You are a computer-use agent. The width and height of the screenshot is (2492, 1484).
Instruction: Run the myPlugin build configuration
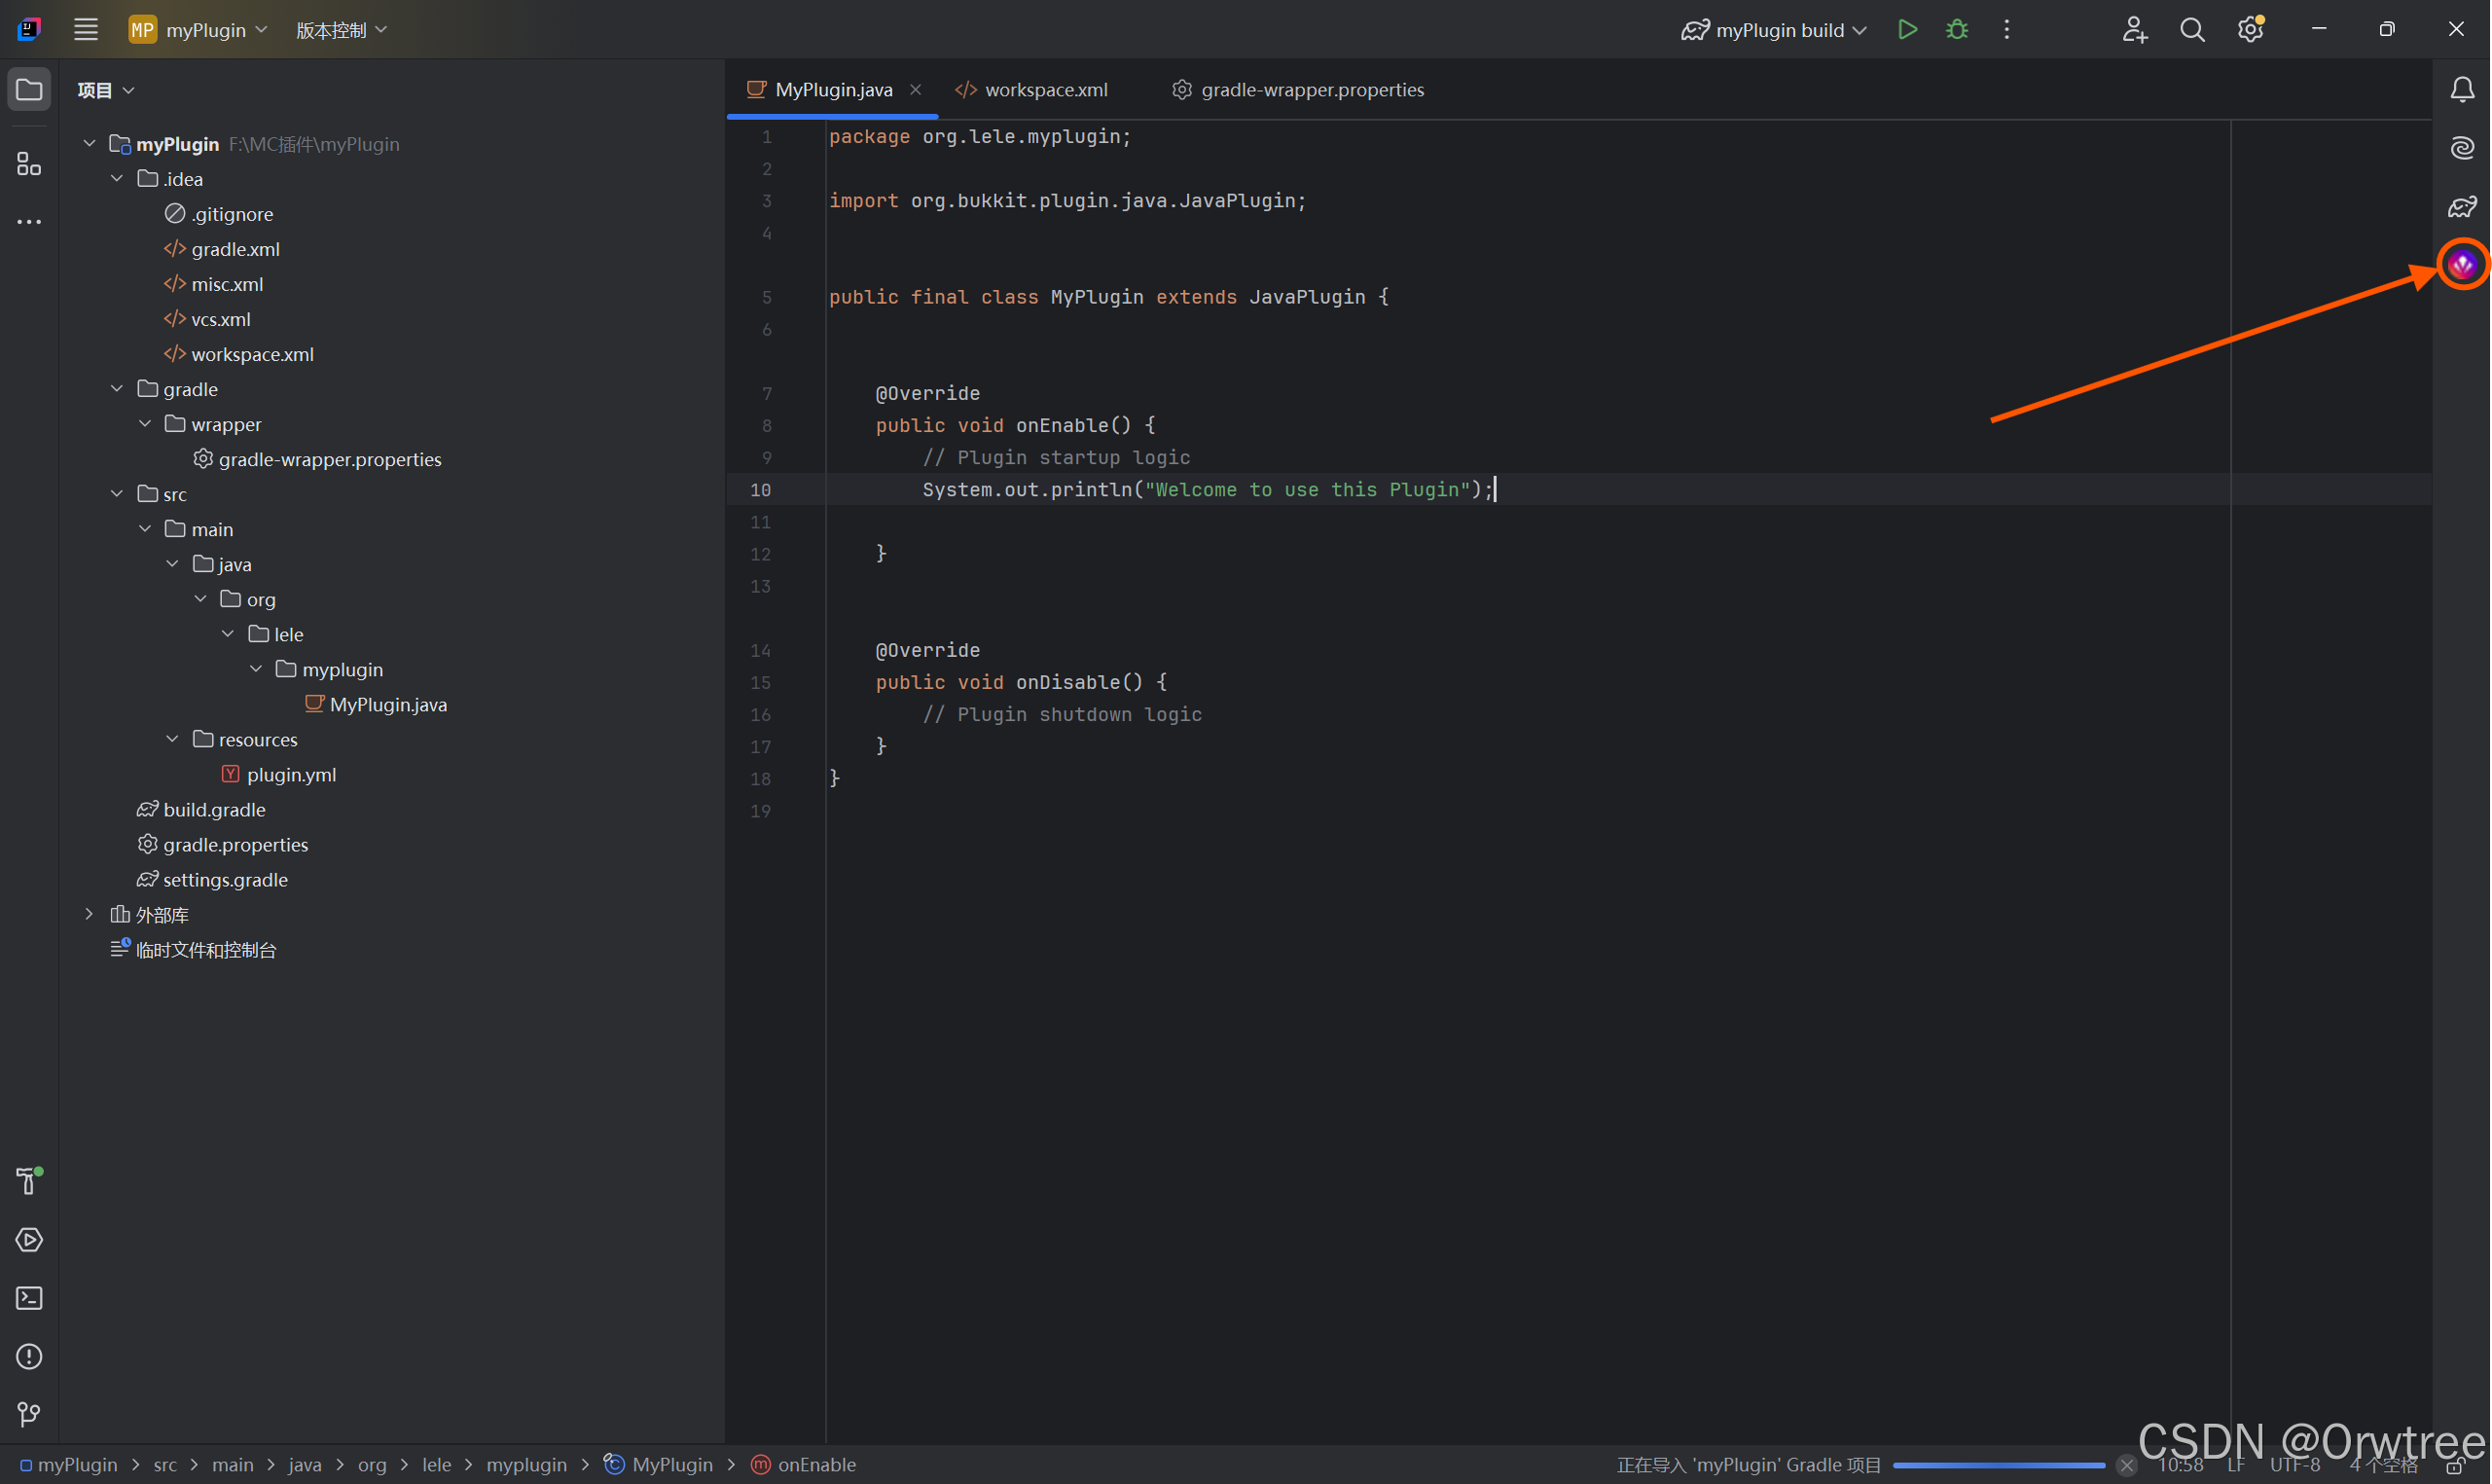pos(1907,30)
